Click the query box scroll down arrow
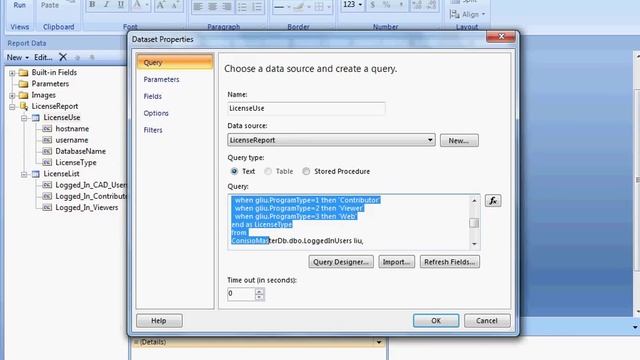 point(474,244)
